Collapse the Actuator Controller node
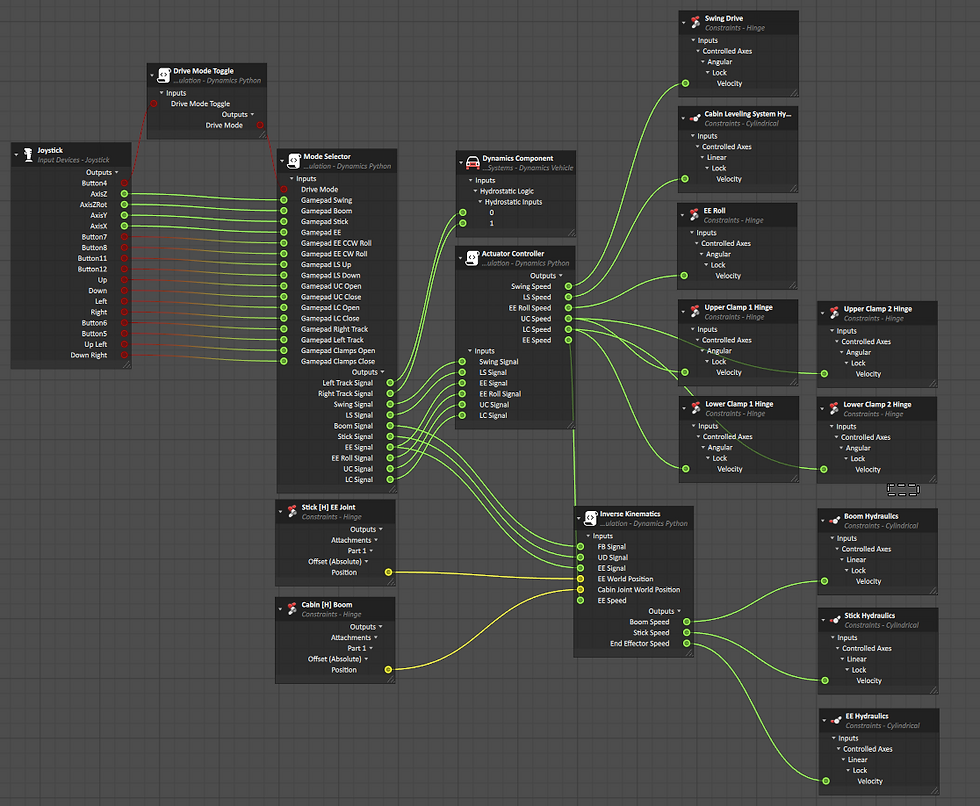Image resolution: width=980 pixels, height=806 pixels. pyautogui.click(x=461, y=258)
